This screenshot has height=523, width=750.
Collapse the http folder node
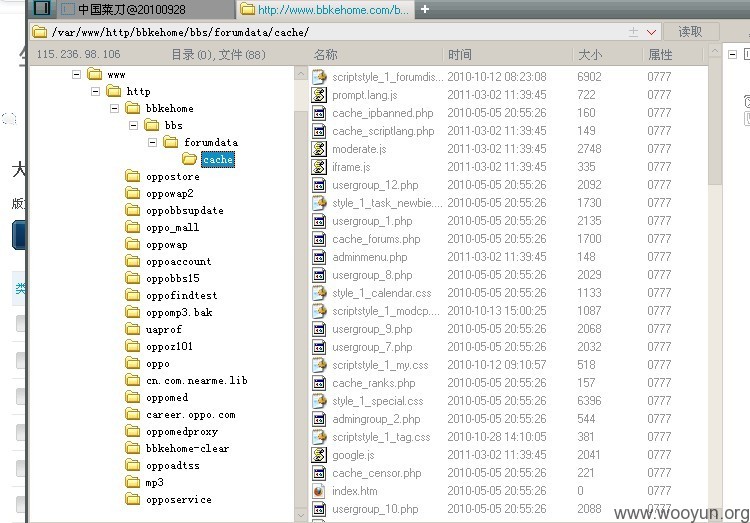pyautogui.click(x=96, y=91)
